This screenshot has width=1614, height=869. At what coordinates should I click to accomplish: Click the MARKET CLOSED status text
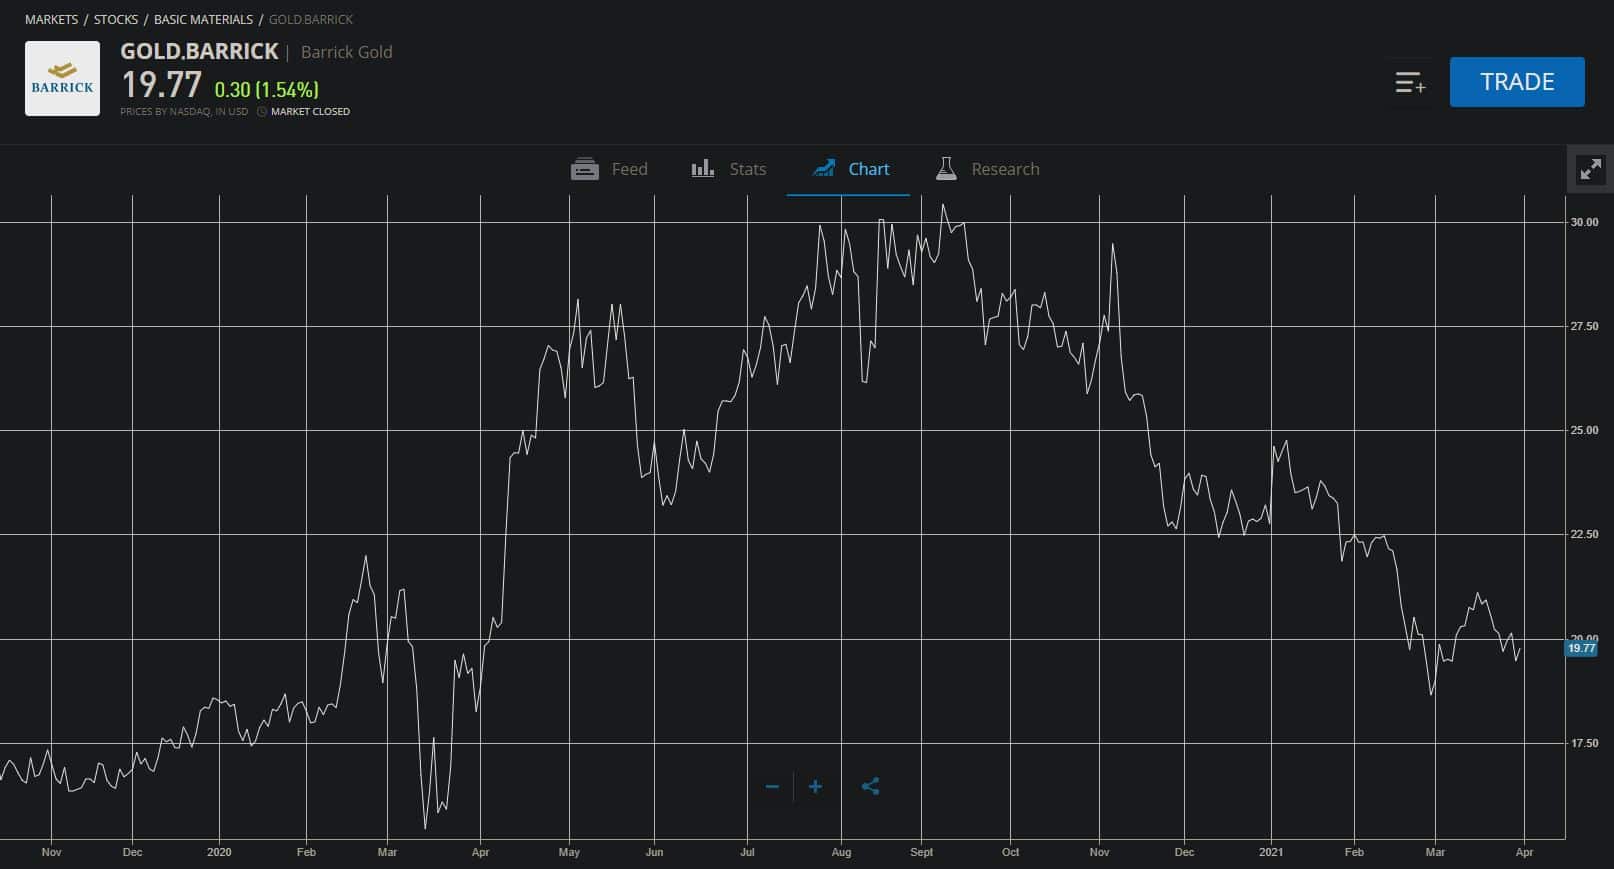click(310, 112)
